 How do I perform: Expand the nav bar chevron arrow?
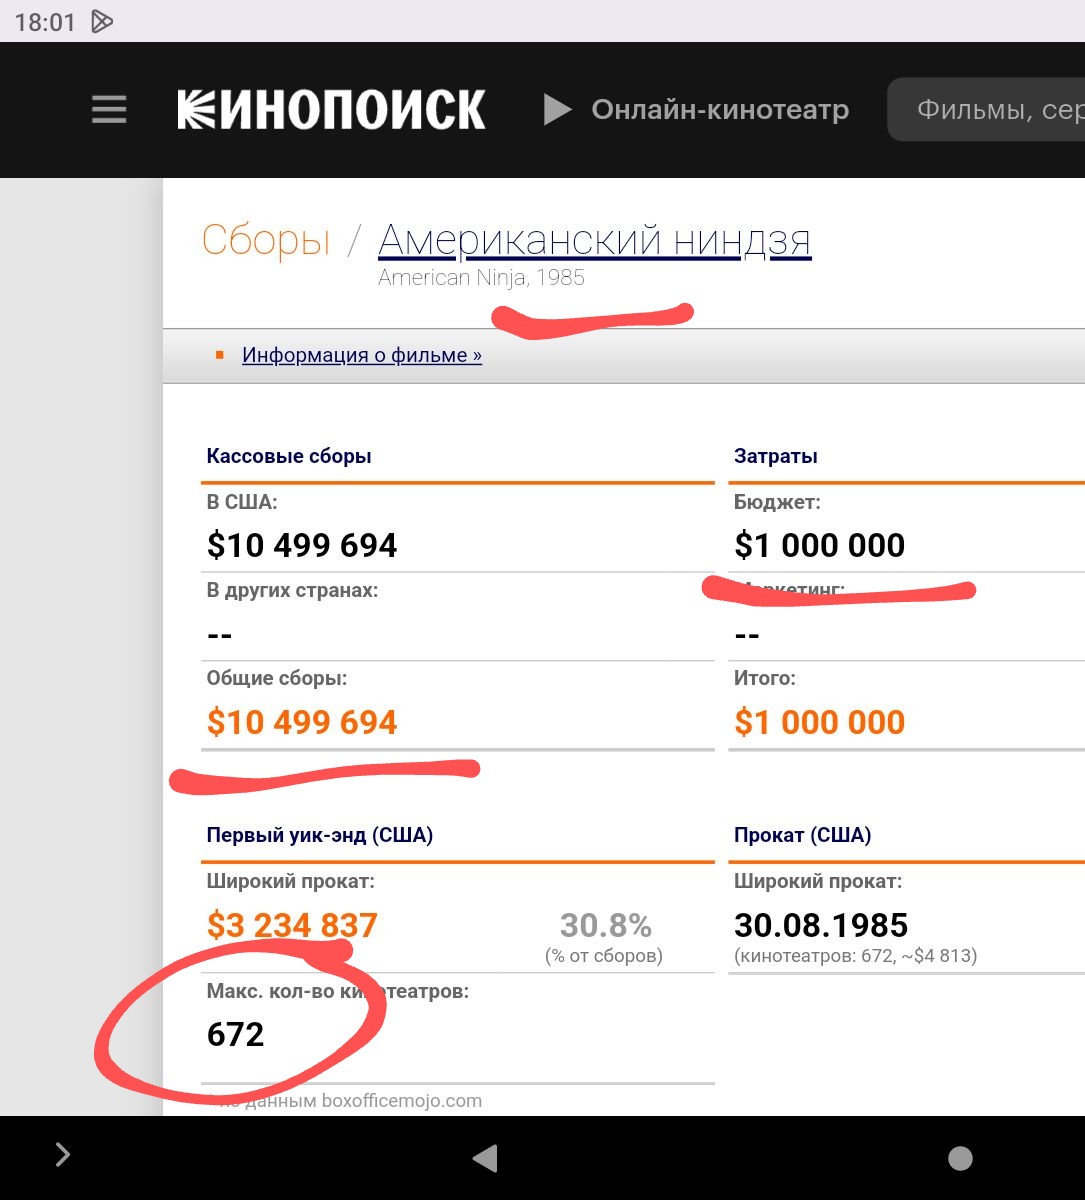(x=62, y=1156)
